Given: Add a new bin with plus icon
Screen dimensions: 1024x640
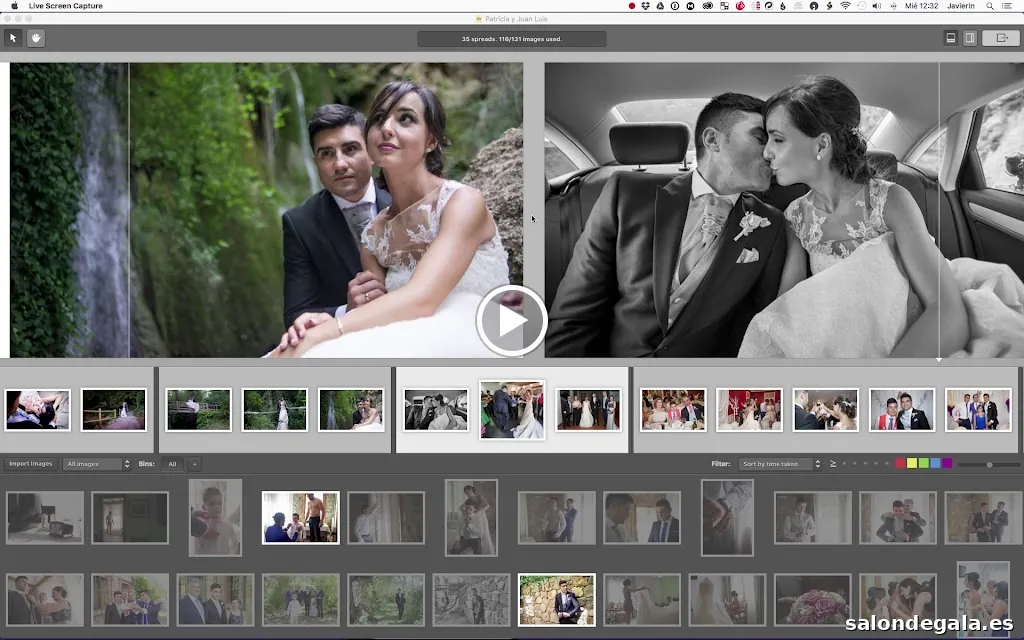Looking at the screenshot, I should tap(194, 464).
